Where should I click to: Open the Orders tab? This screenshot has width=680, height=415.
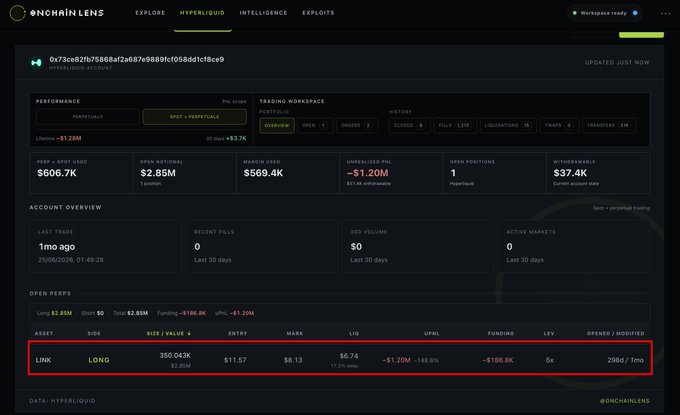point(356,125)
